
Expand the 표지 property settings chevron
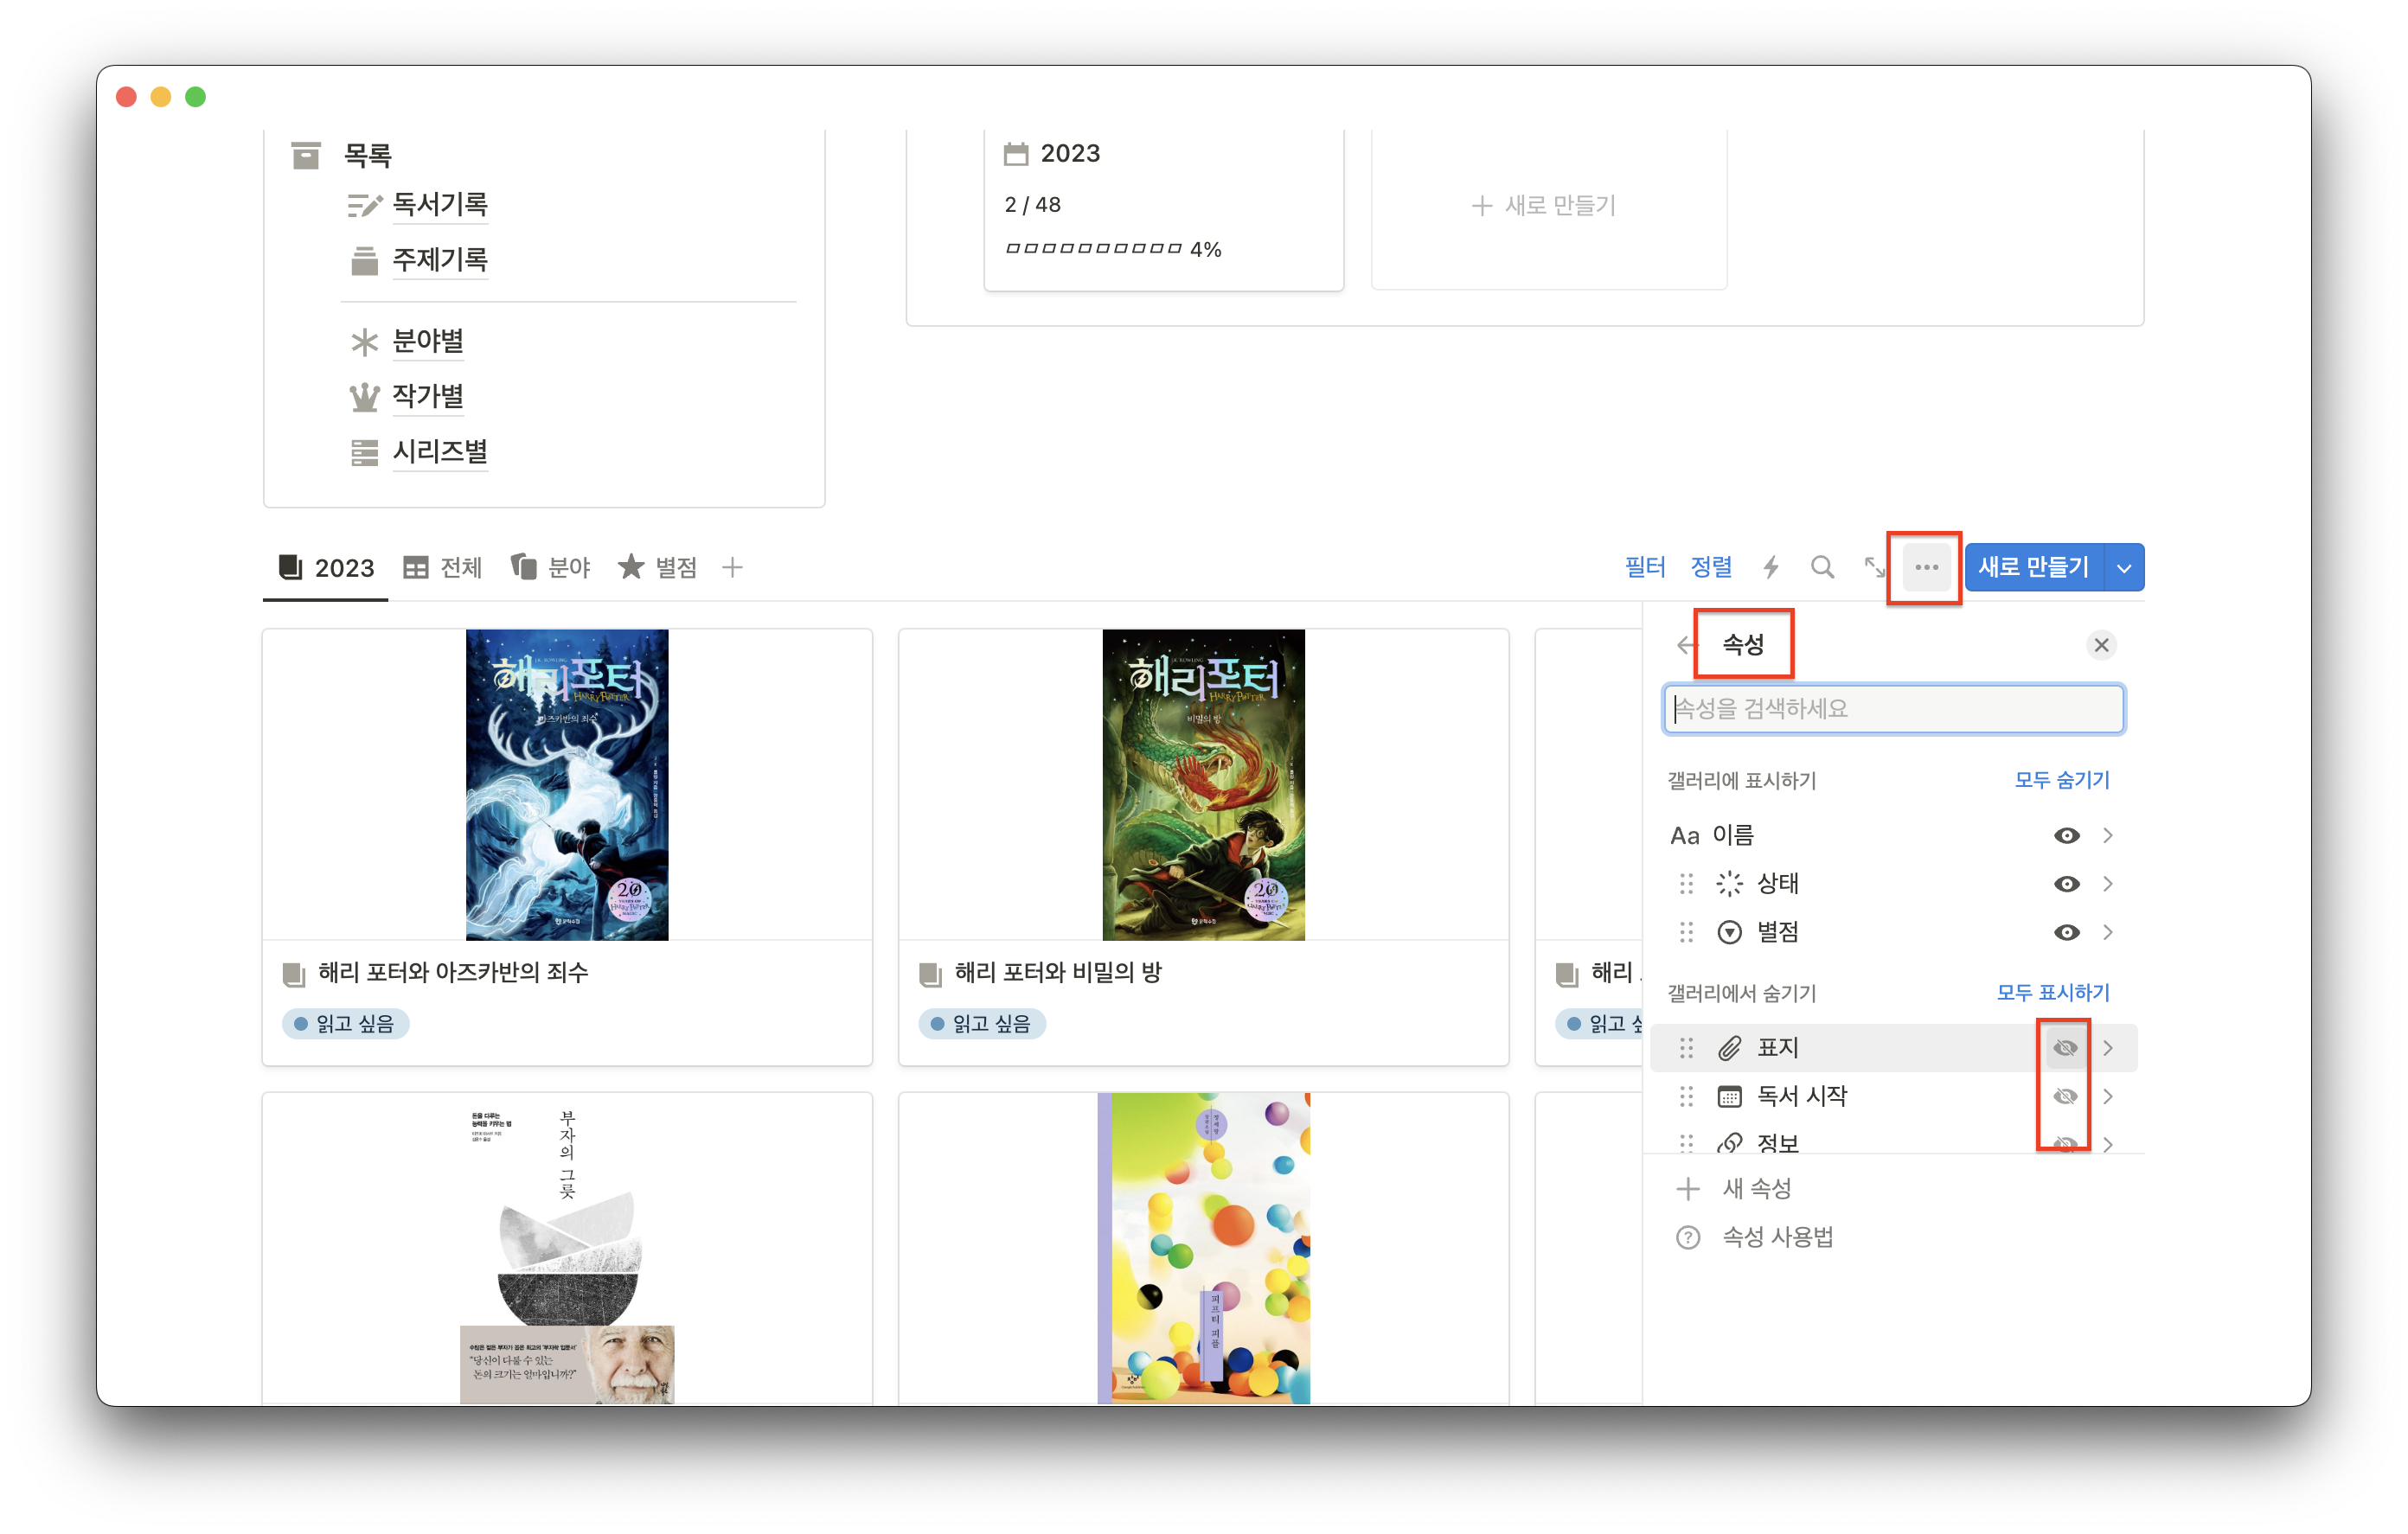pos(2107,1048)
